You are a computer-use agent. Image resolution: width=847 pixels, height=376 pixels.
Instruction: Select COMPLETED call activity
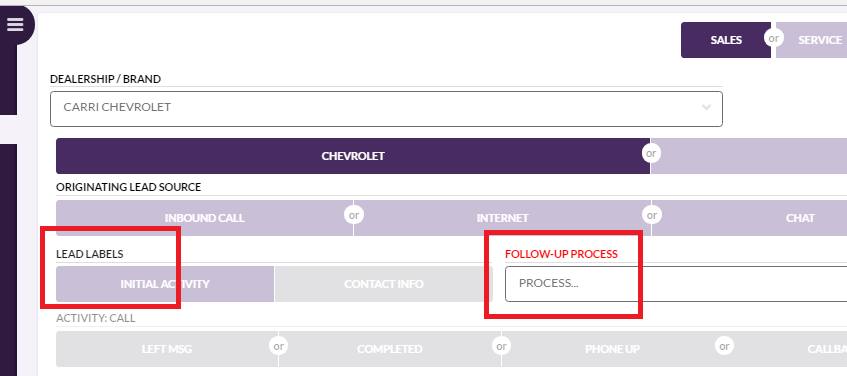tap(390, 349)
